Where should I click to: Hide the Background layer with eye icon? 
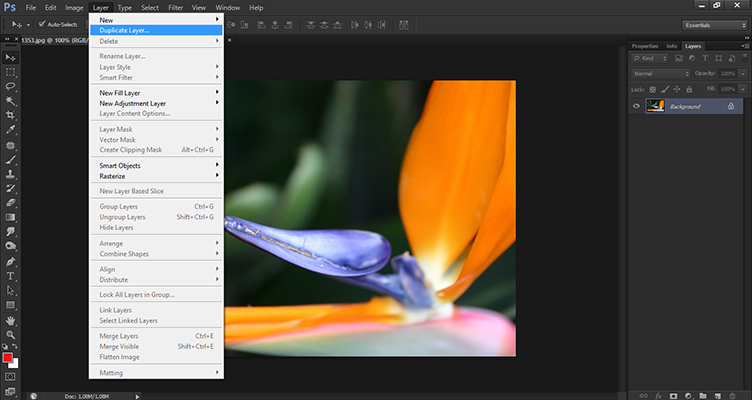[636, 106]
